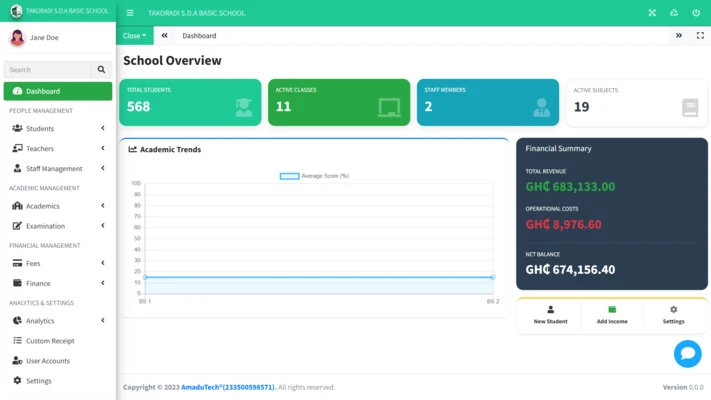The height and width of the screenshot is (400, 711).
Task: Click the BS 1 data point on chart
Action: pos(145,277)
